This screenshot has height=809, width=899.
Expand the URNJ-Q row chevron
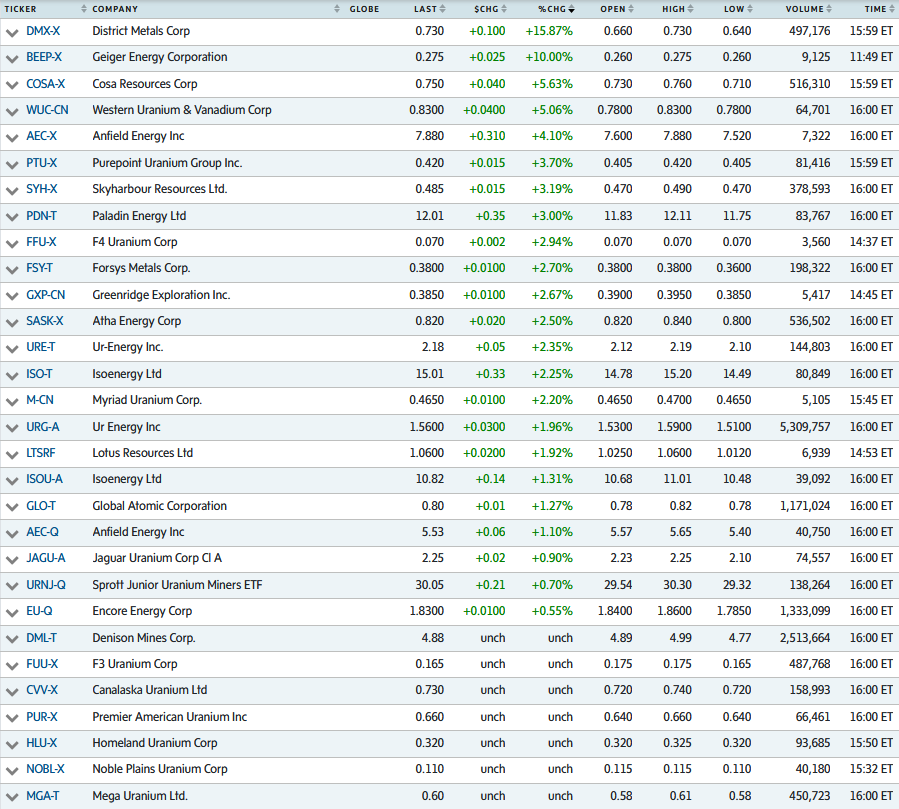click(x=11, y=586)
